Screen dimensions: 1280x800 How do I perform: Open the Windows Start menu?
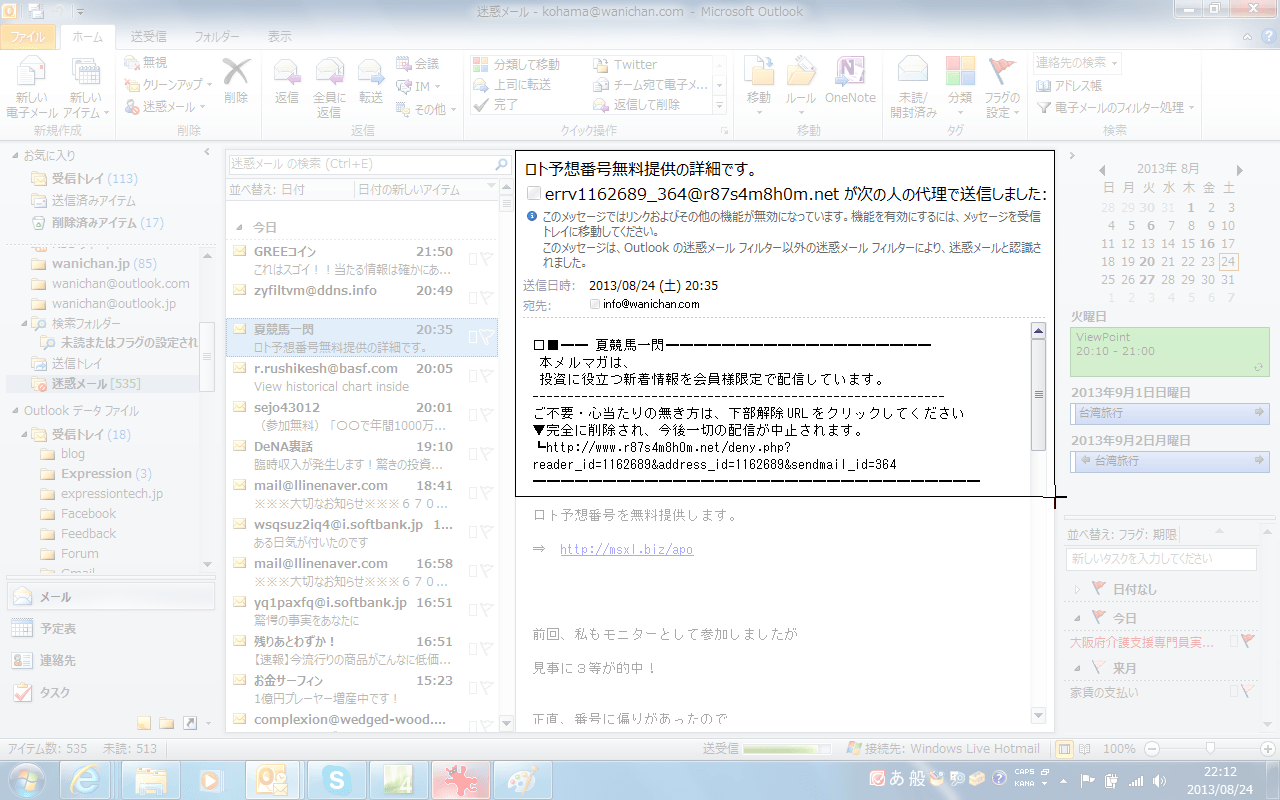[27, 778]
